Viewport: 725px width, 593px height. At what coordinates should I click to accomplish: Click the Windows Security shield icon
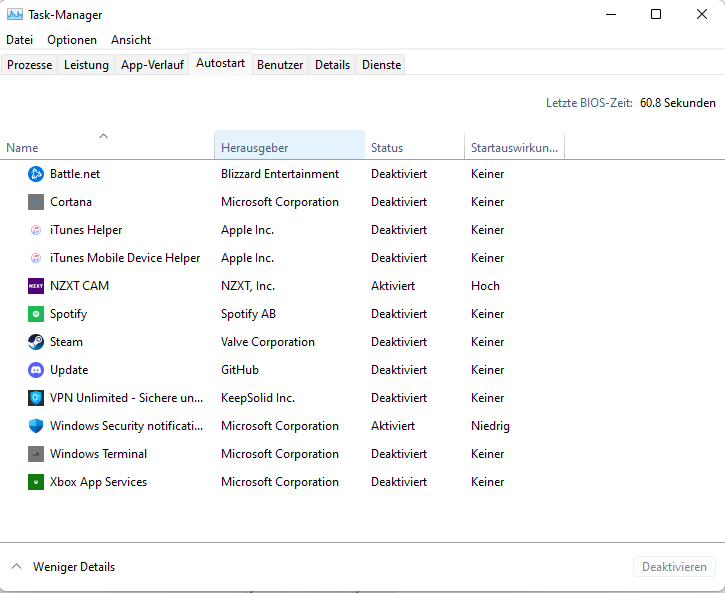pos(36,426)
